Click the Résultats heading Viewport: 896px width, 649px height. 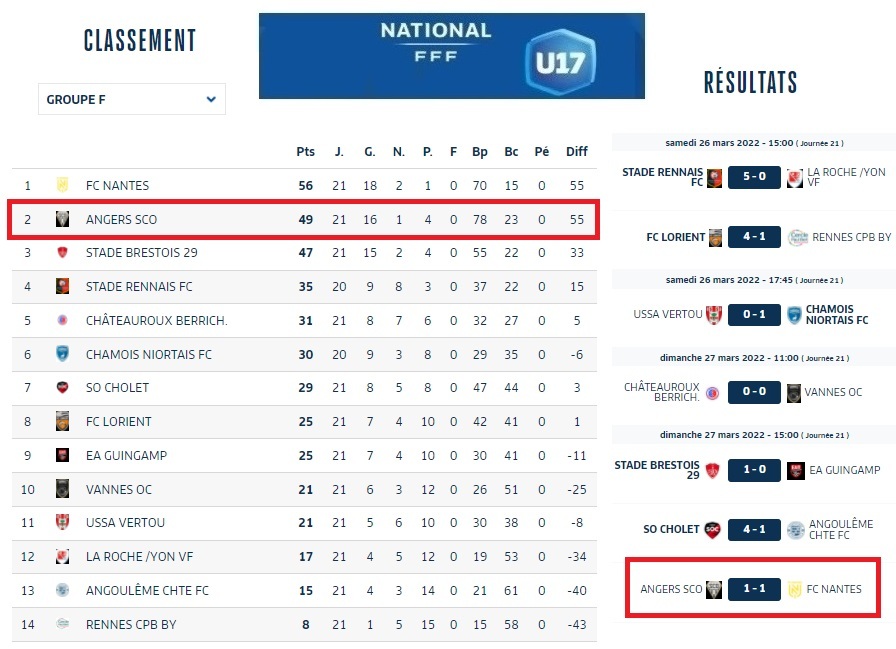pos(750,82)
